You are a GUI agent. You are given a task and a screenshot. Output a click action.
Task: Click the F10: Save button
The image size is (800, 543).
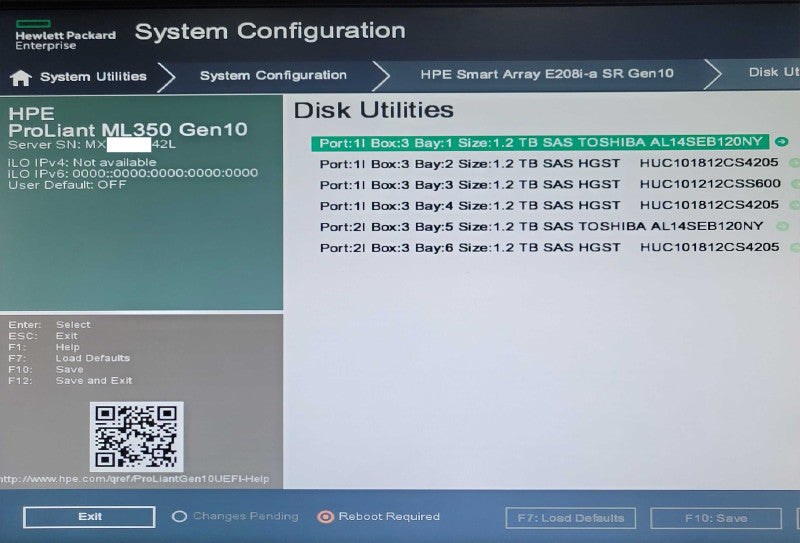716,519
